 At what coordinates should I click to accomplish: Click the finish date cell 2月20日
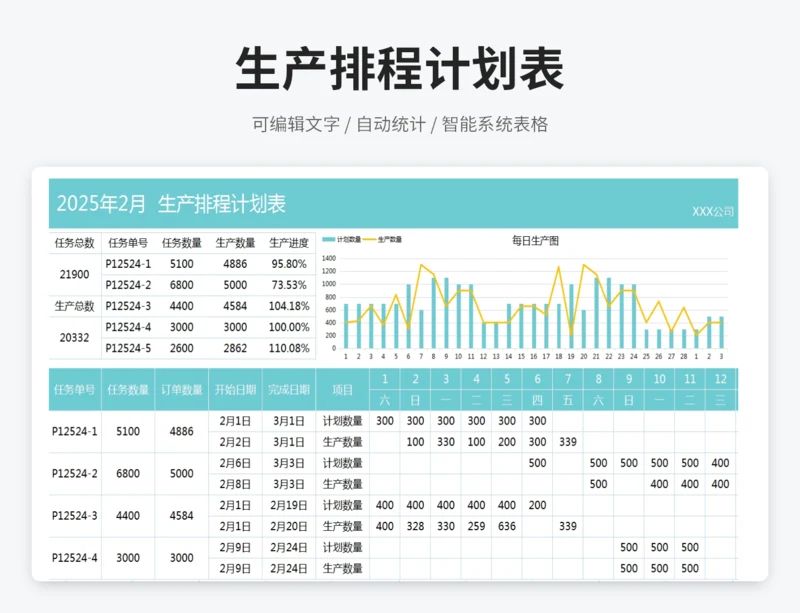click(289, 526)
